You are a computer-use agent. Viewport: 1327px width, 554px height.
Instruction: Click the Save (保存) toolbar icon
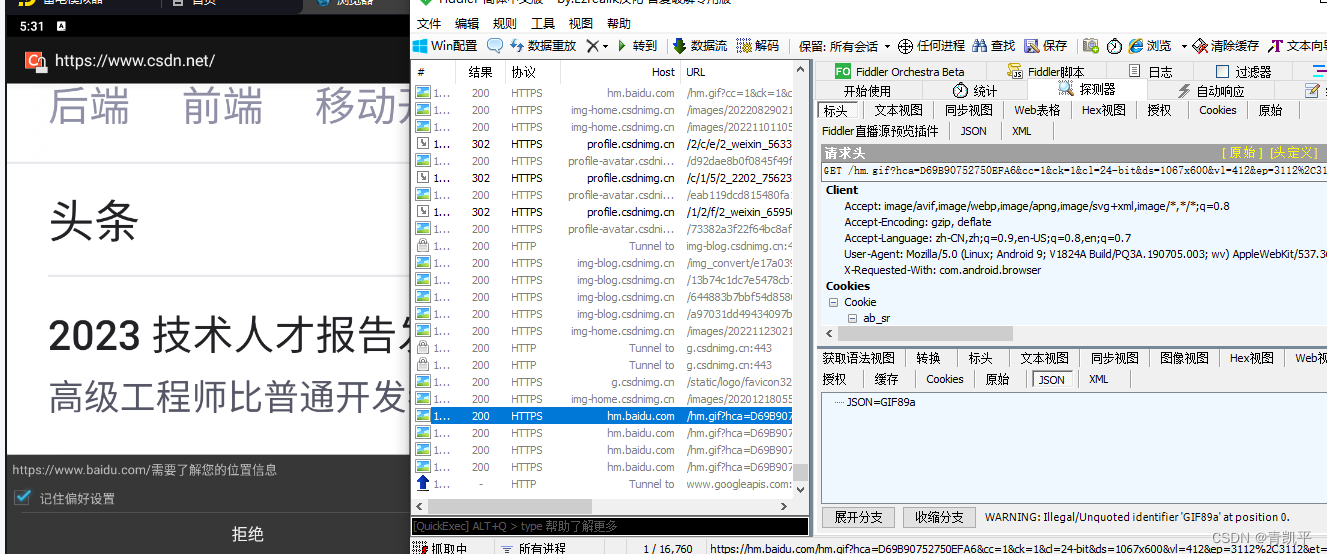pos(1031,46)
